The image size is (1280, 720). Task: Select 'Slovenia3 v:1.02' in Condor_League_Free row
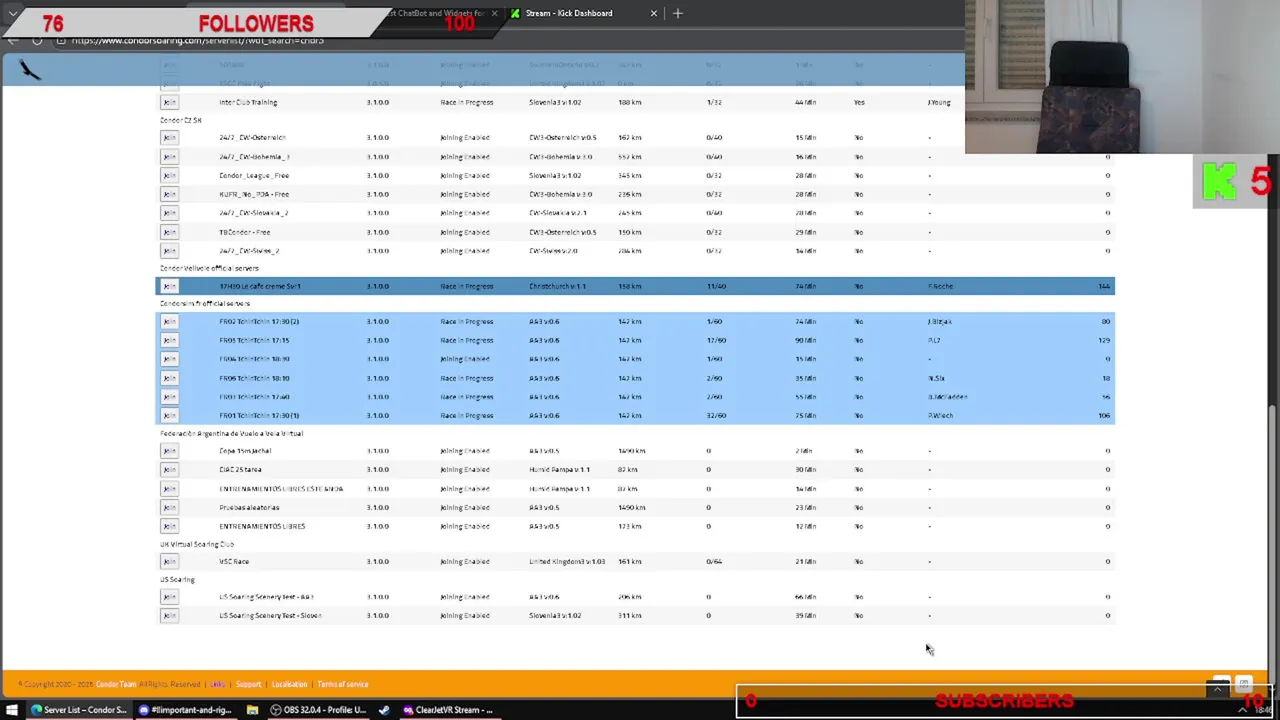(x=555, y=175)
